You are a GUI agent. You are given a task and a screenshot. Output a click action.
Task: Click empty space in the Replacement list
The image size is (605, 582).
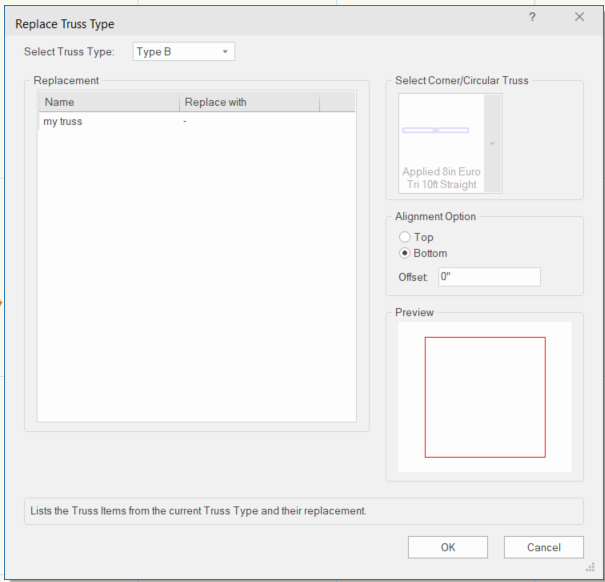pos(196,280)
